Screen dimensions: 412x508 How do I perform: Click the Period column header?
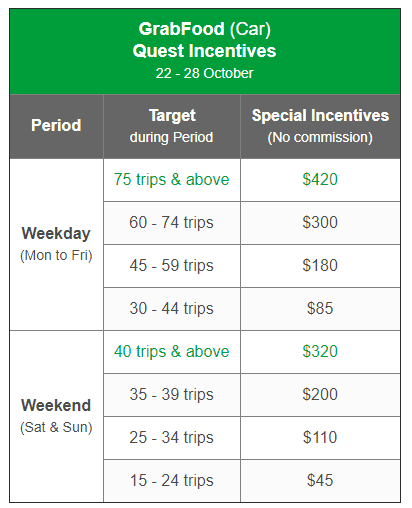[56, 126]
